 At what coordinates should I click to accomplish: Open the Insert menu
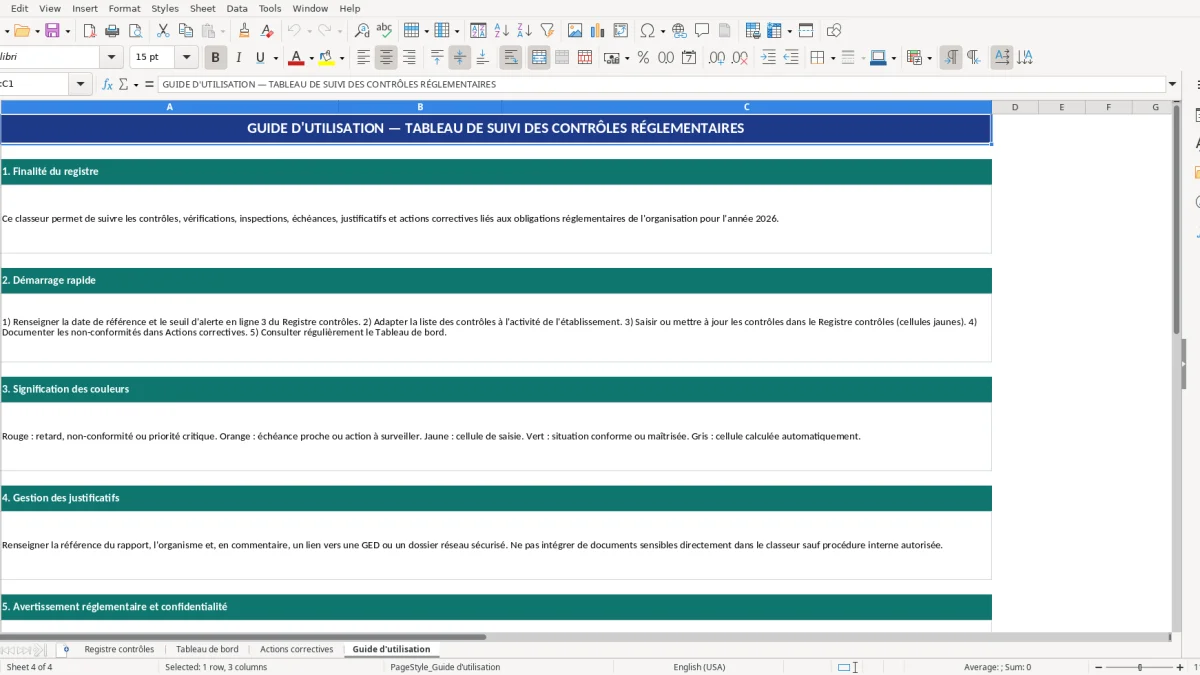(x=85, y=8)
